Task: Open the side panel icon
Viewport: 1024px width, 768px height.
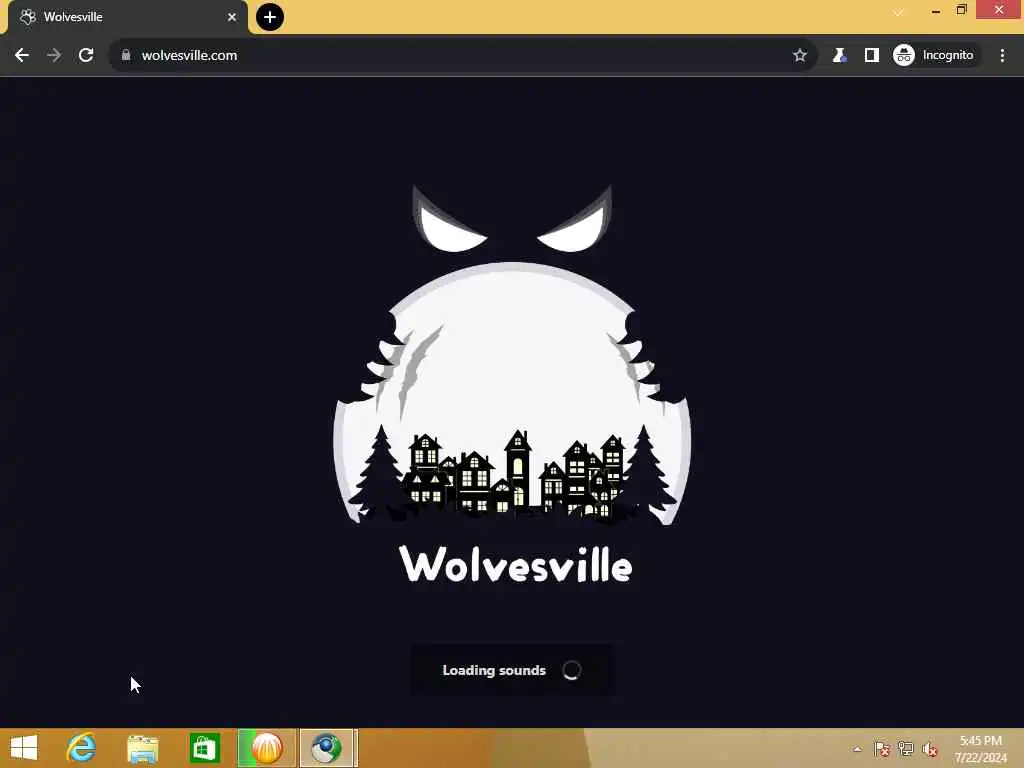Action: [x=872, y=56]
